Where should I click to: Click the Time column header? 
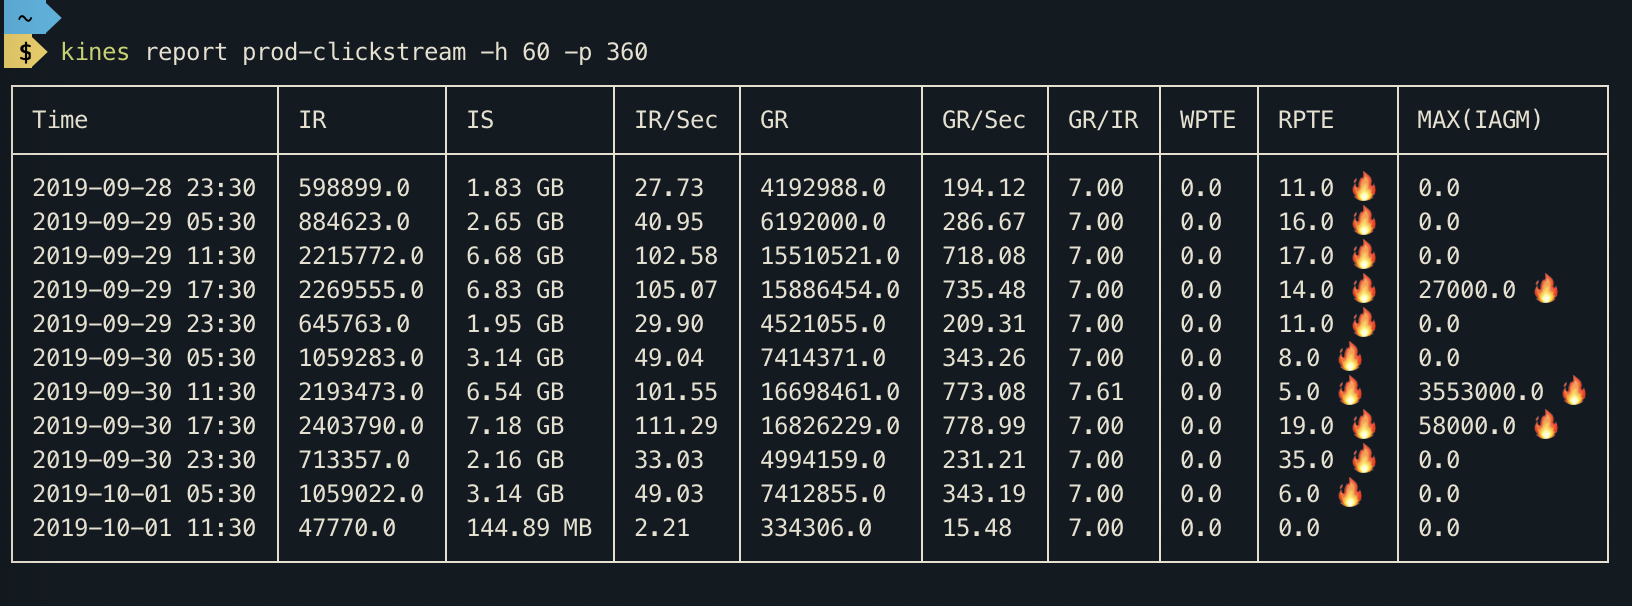[x=60, y=120]
